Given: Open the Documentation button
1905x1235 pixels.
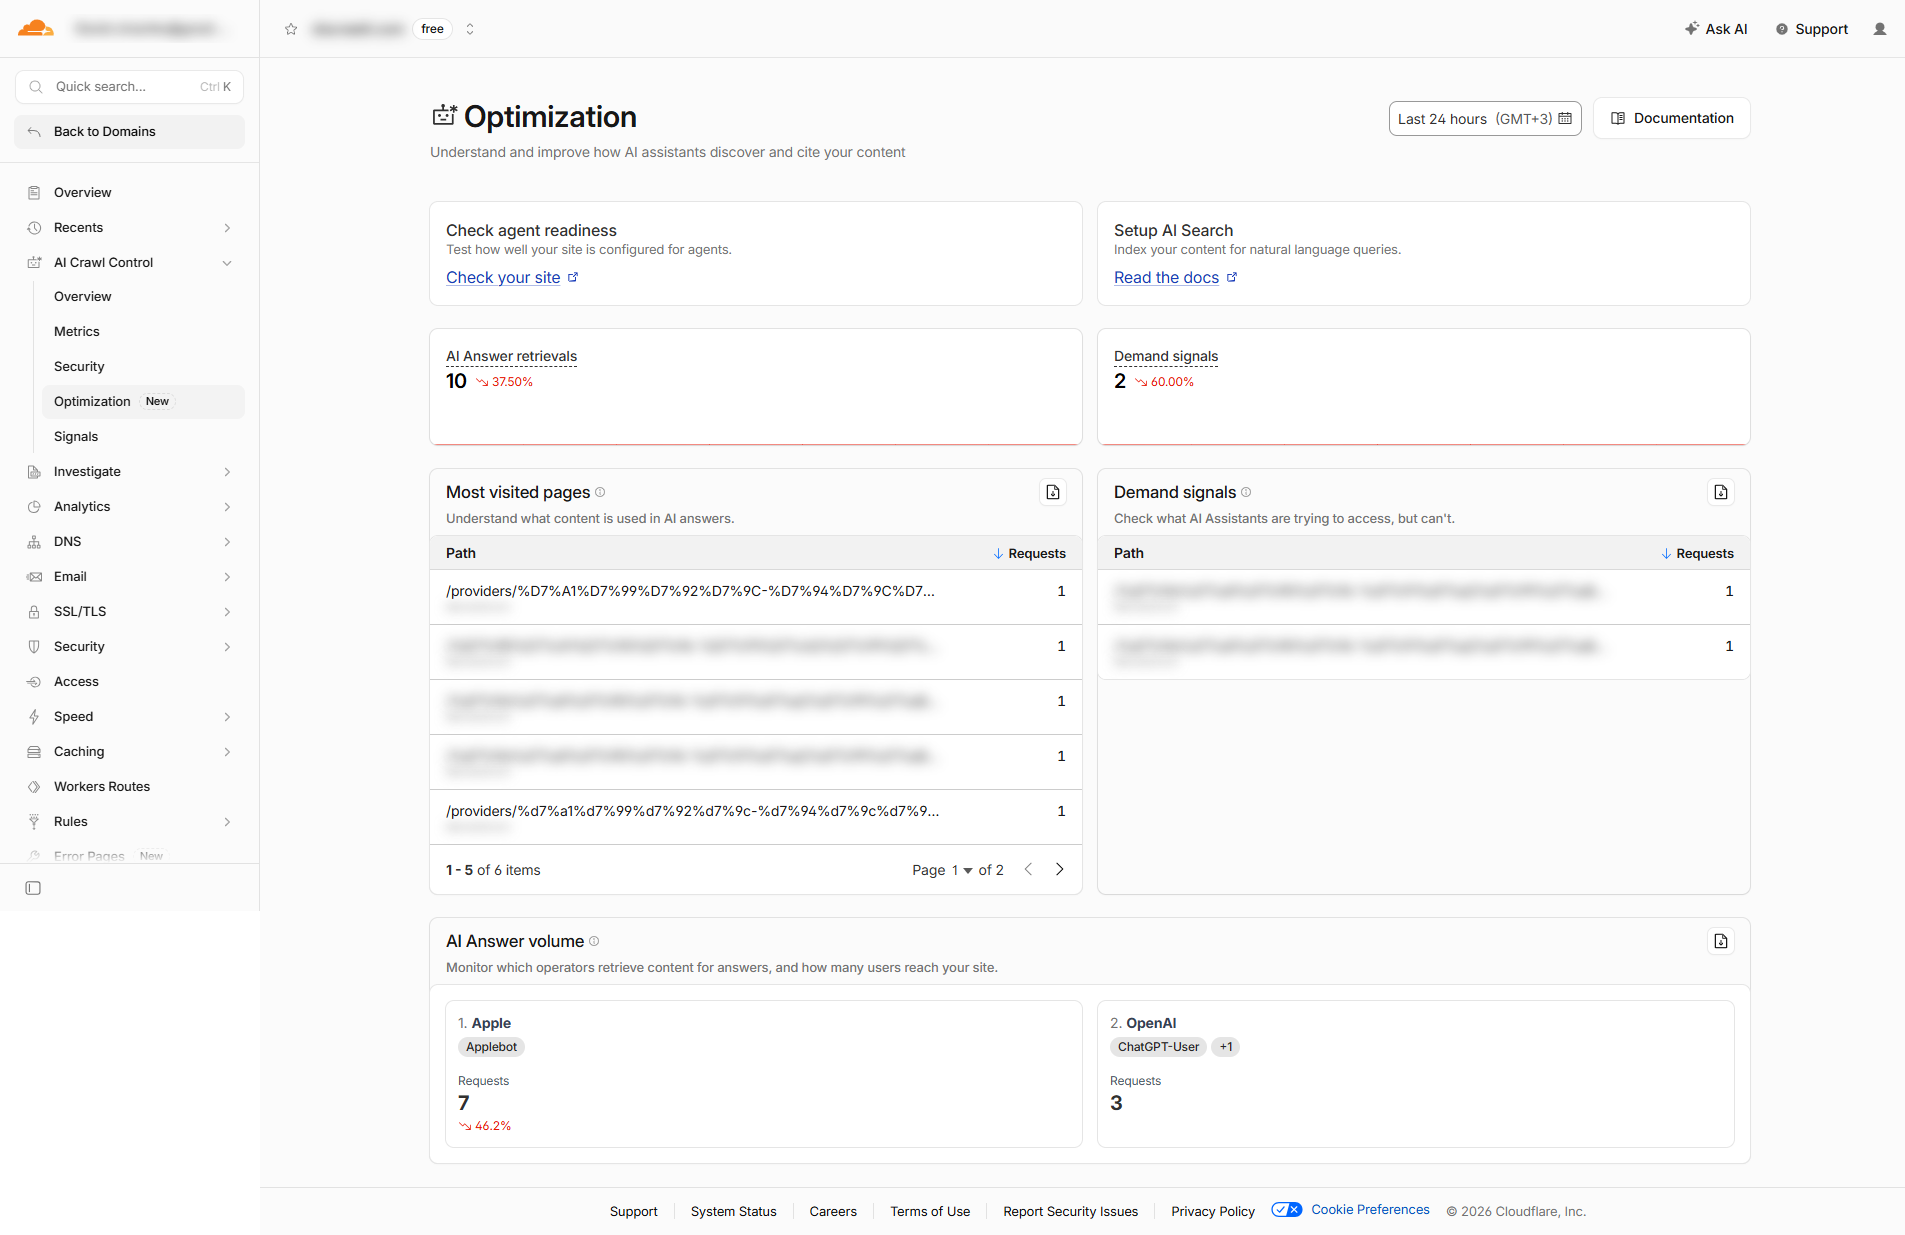Looking at the screenshot, I should [1671, 118].
